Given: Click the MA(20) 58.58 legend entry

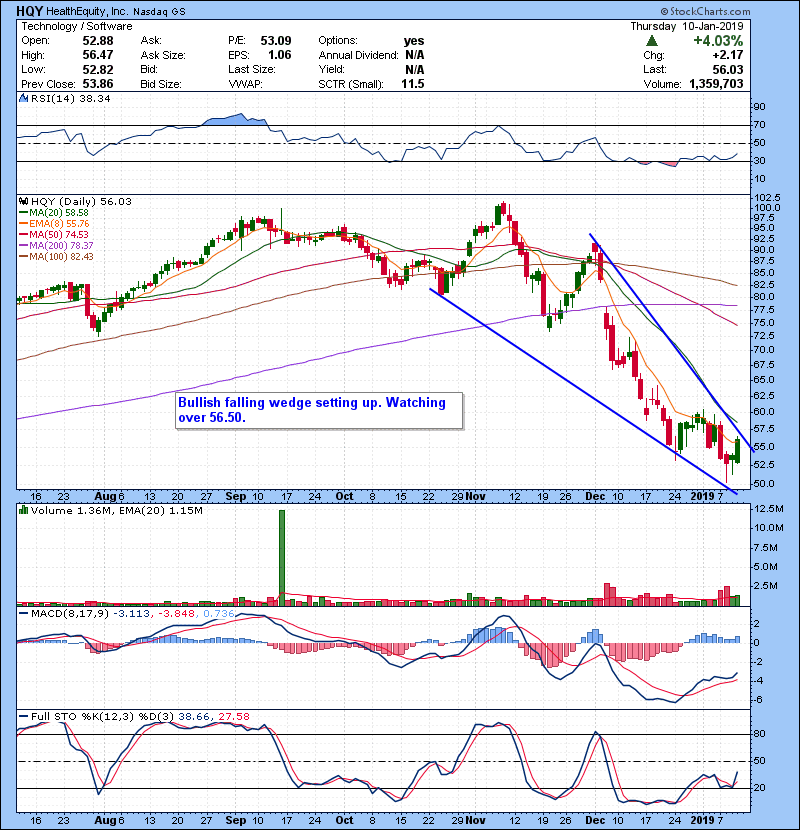Looking at the screenshot, I should pos(59,213).
